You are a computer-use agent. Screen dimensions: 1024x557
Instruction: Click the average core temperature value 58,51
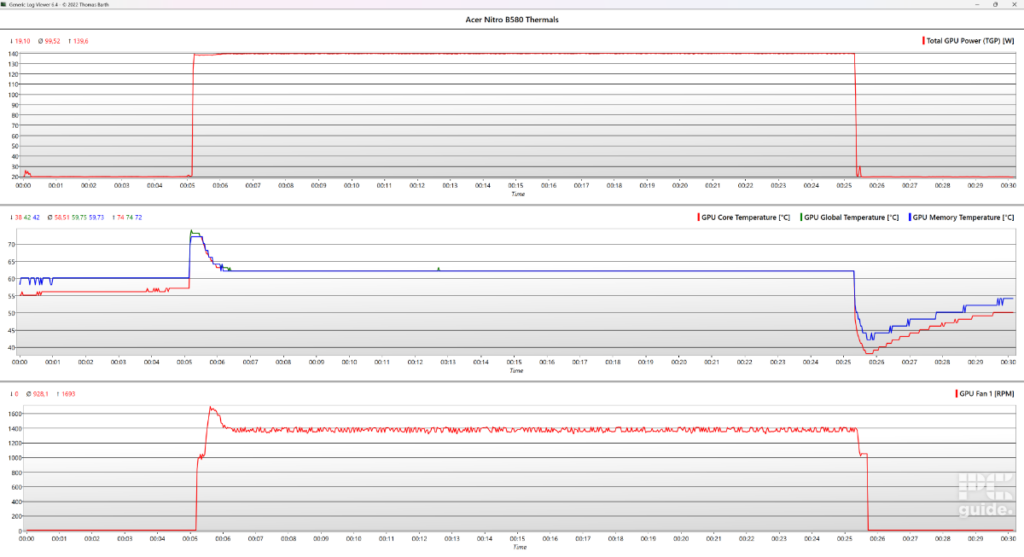(x=62, y=217)
